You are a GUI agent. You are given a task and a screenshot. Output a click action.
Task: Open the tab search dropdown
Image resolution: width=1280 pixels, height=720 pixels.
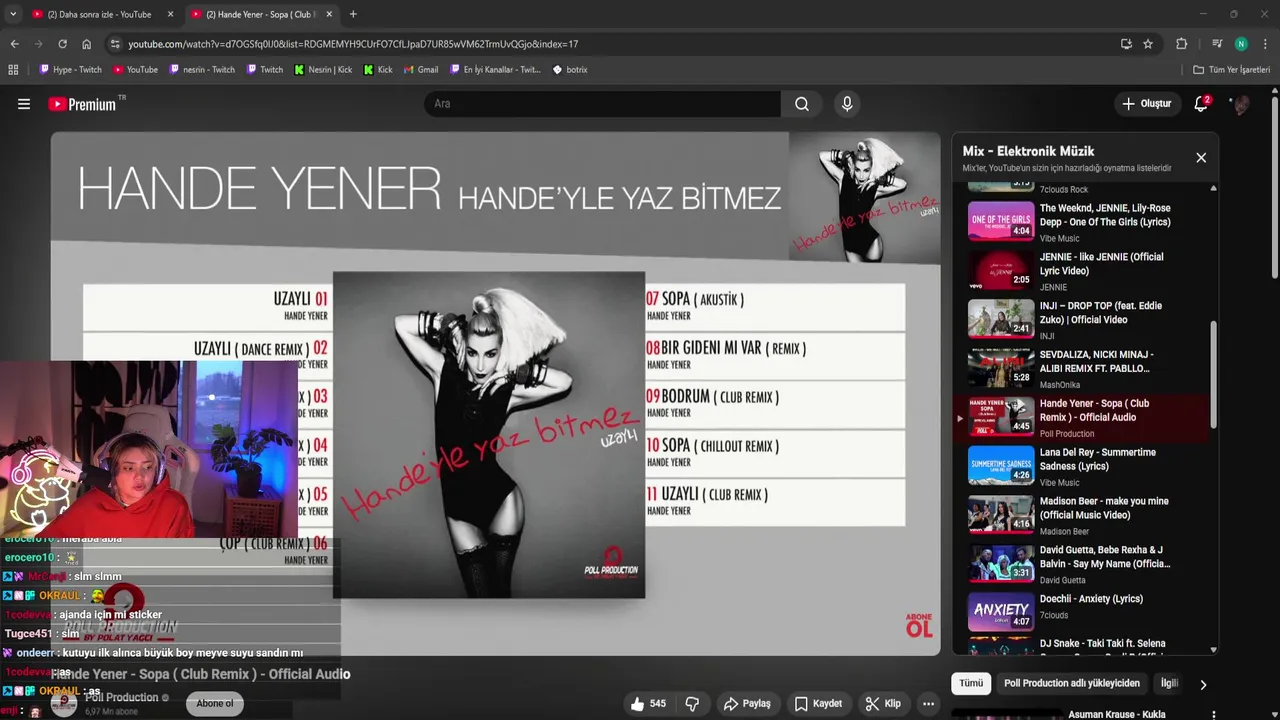(x=13, y=14)
